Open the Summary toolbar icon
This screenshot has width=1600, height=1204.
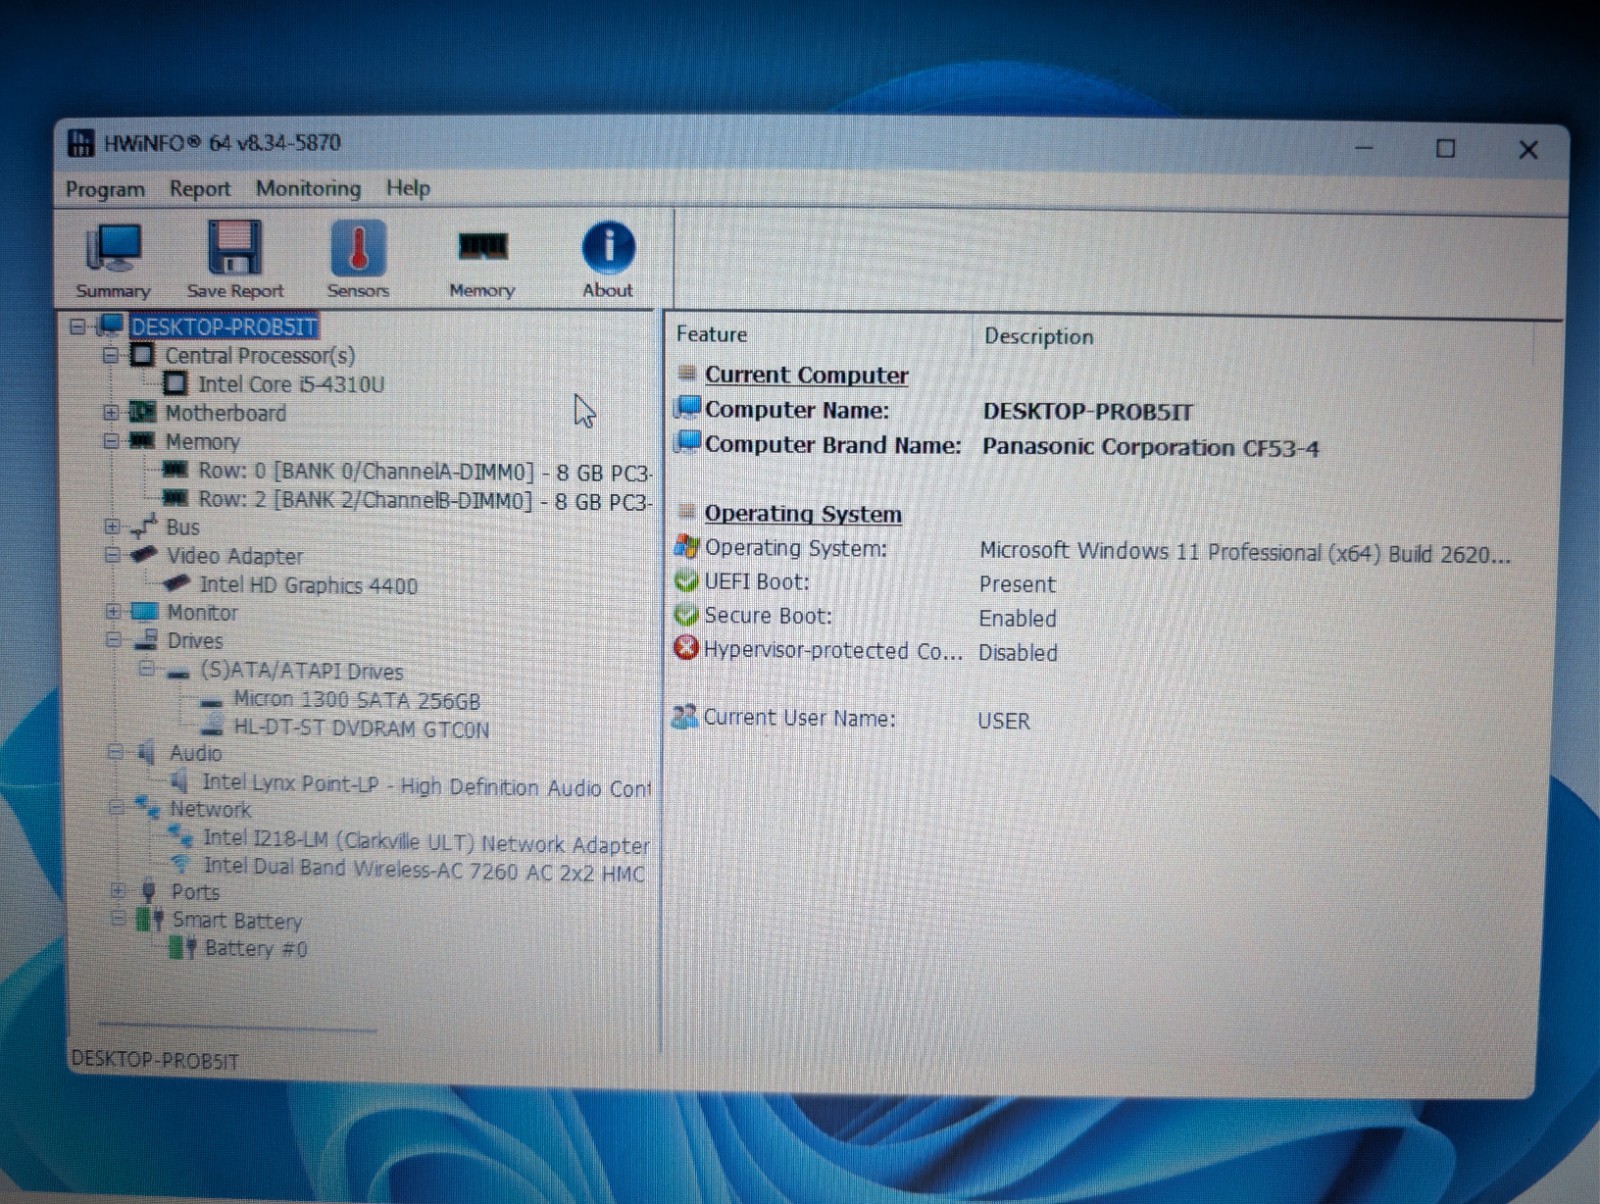click(113, 260)
